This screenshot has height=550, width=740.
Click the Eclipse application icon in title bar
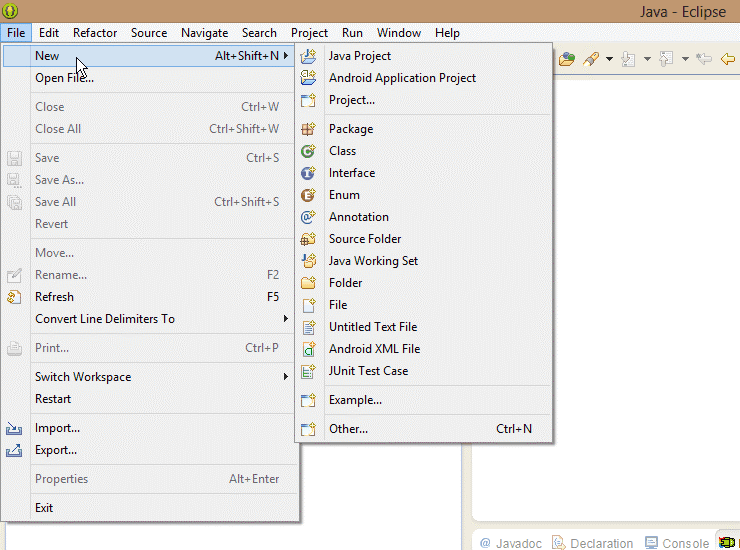(10, 10)
